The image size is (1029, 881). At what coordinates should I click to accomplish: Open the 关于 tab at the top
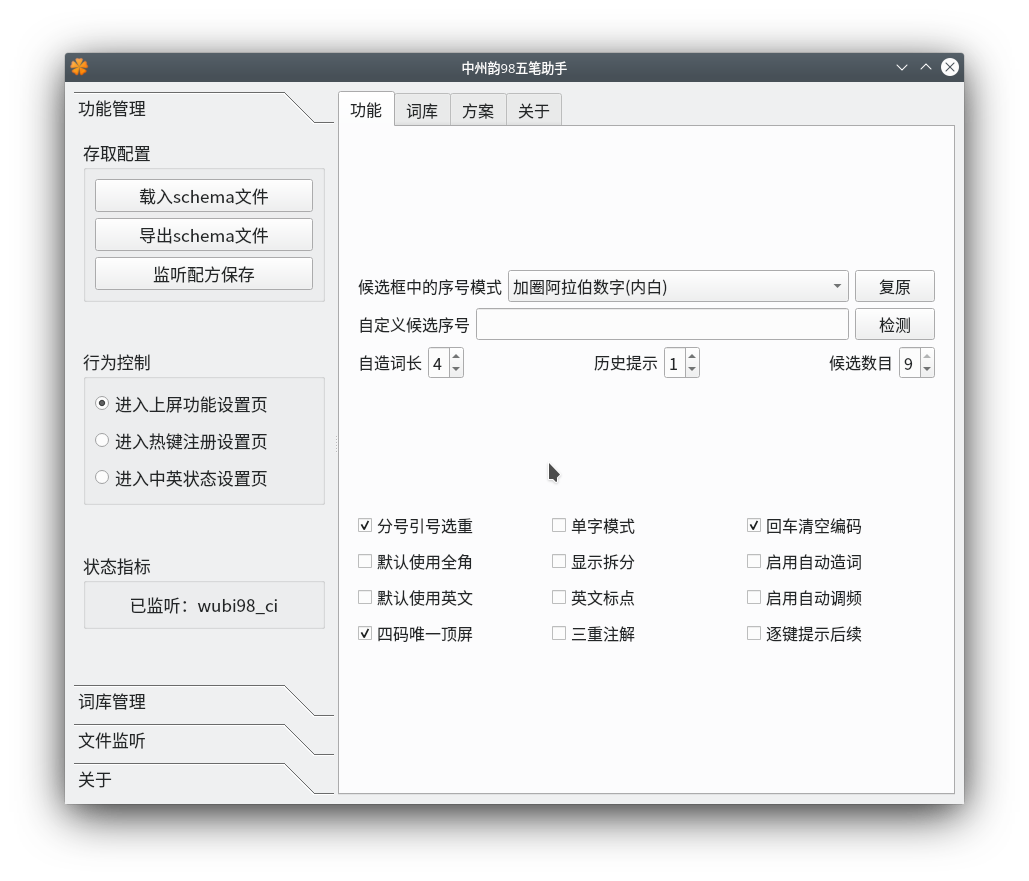[x=534, y=110]
